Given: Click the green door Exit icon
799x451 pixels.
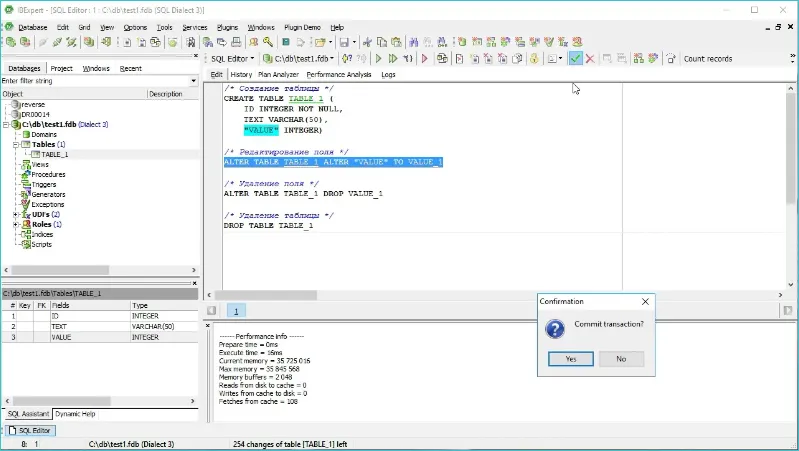Looking at the screenshot, I should click(x=106, y=42).
